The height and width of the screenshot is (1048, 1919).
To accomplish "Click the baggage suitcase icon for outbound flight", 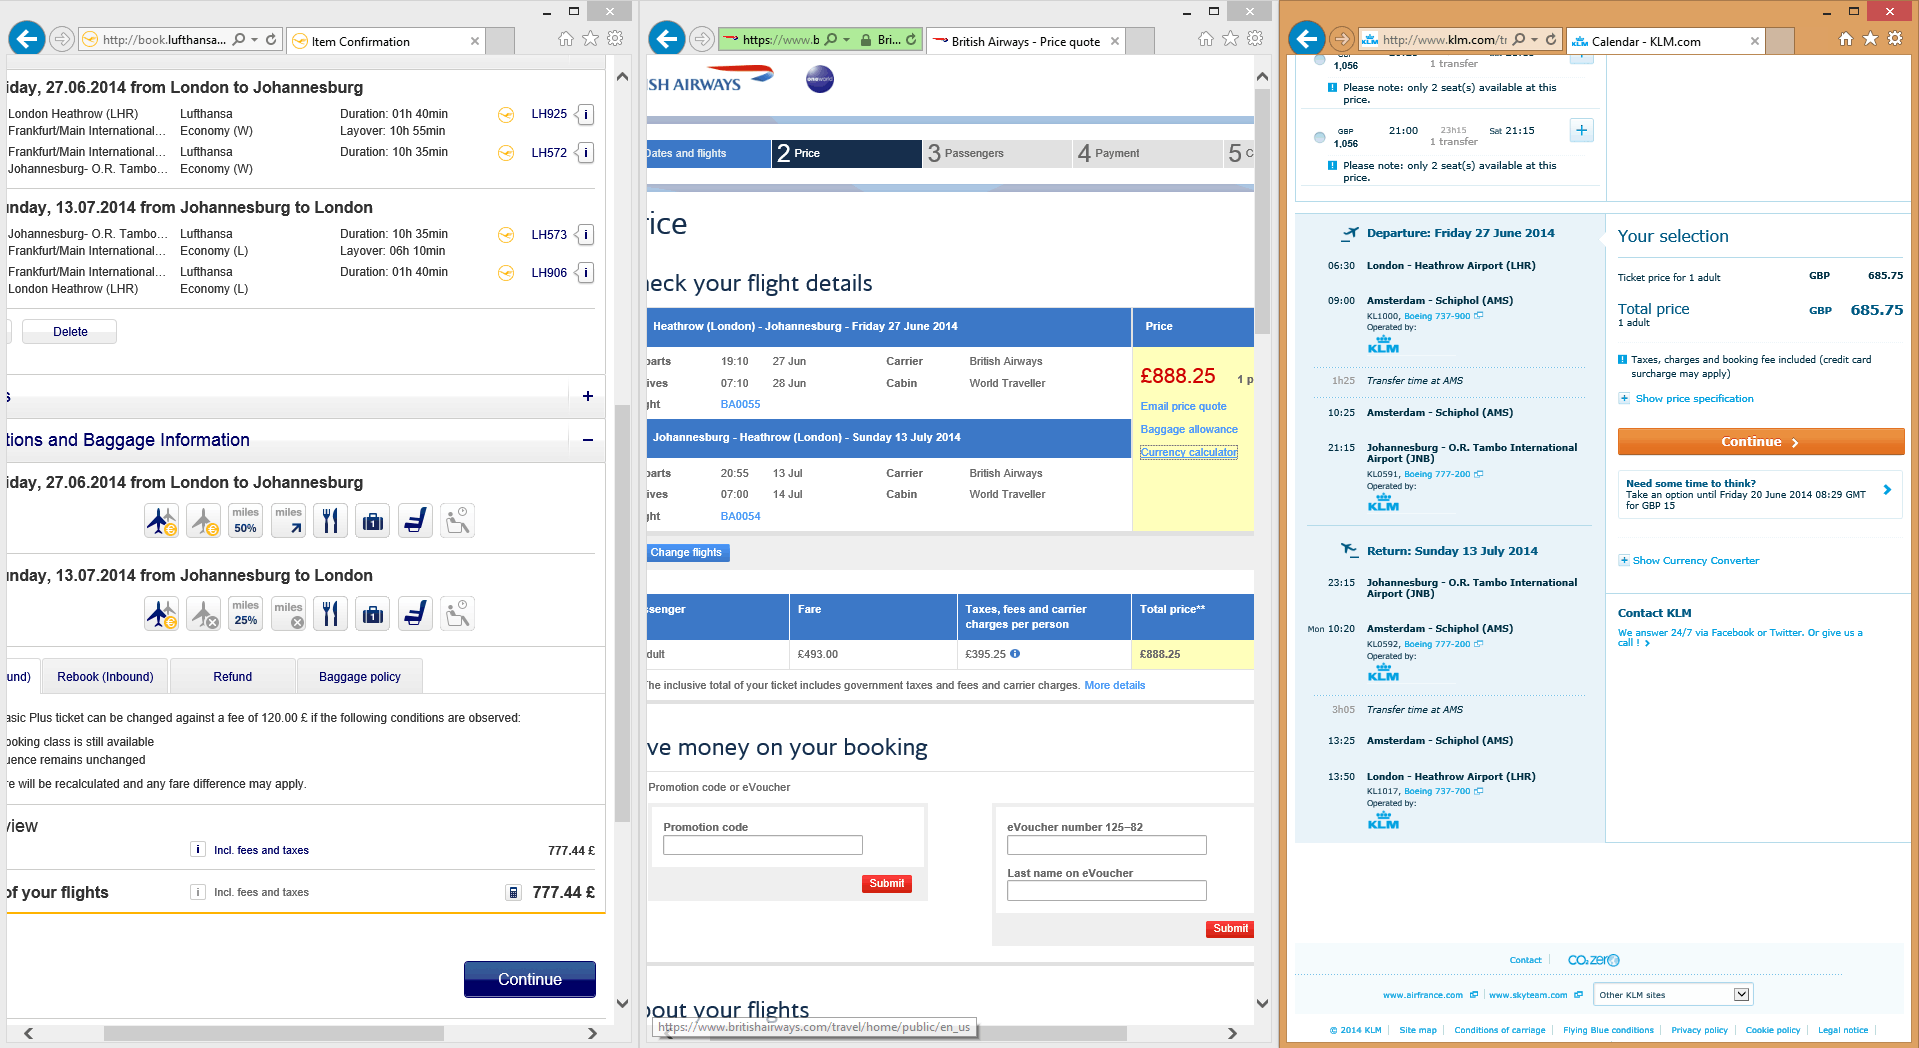I will click(373, 521).
